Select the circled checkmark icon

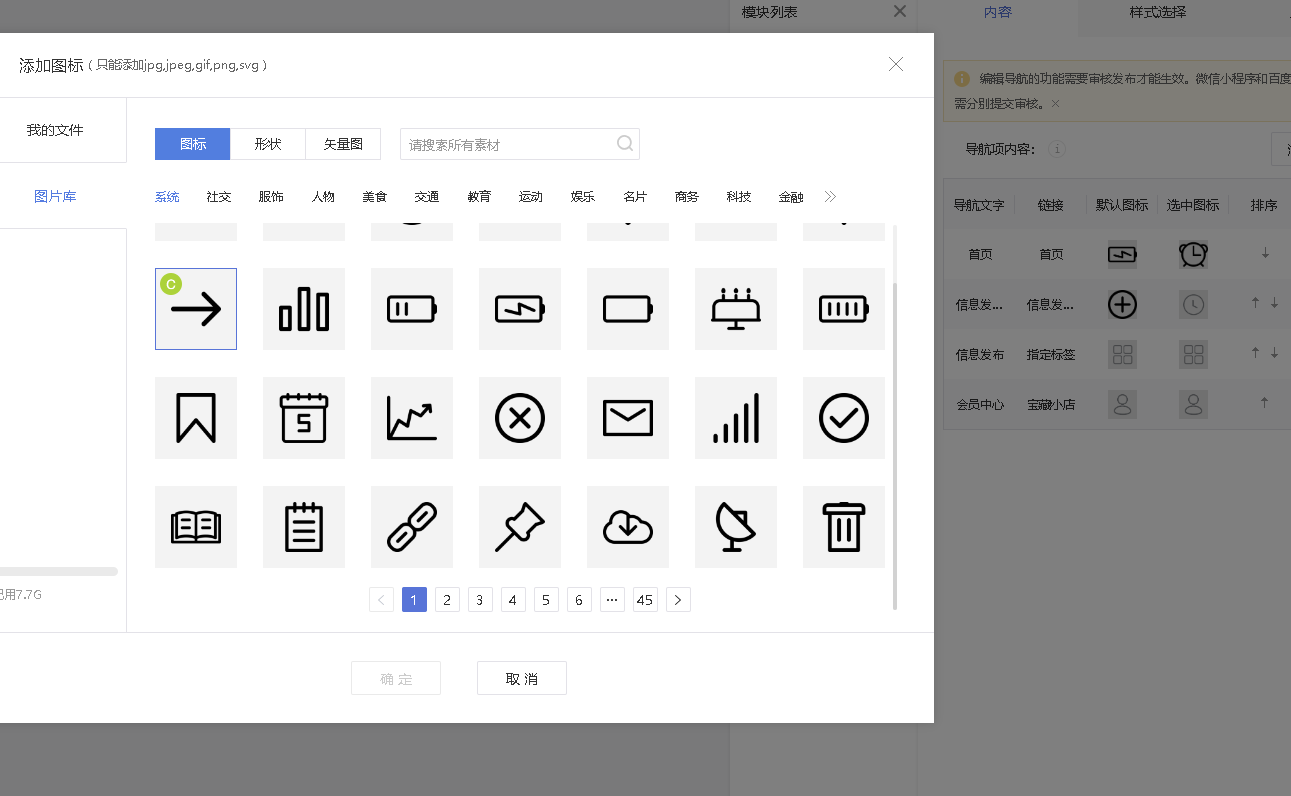[x=844, y=418]
